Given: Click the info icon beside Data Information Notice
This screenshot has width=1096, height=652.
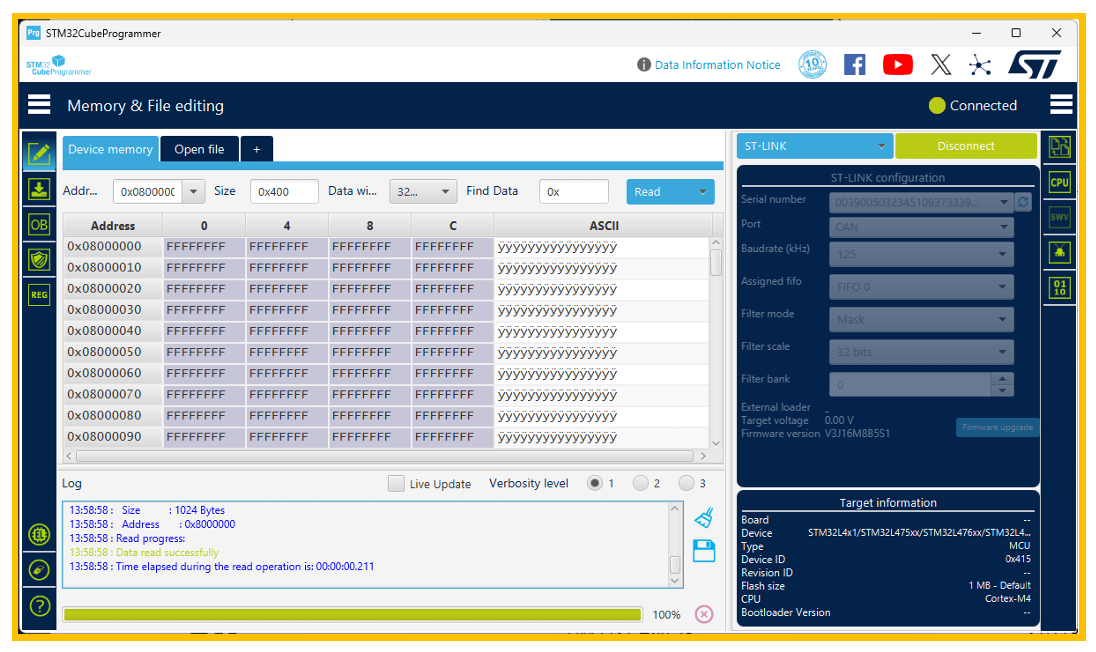Looking at the screenshot, I should coord(644,65).
